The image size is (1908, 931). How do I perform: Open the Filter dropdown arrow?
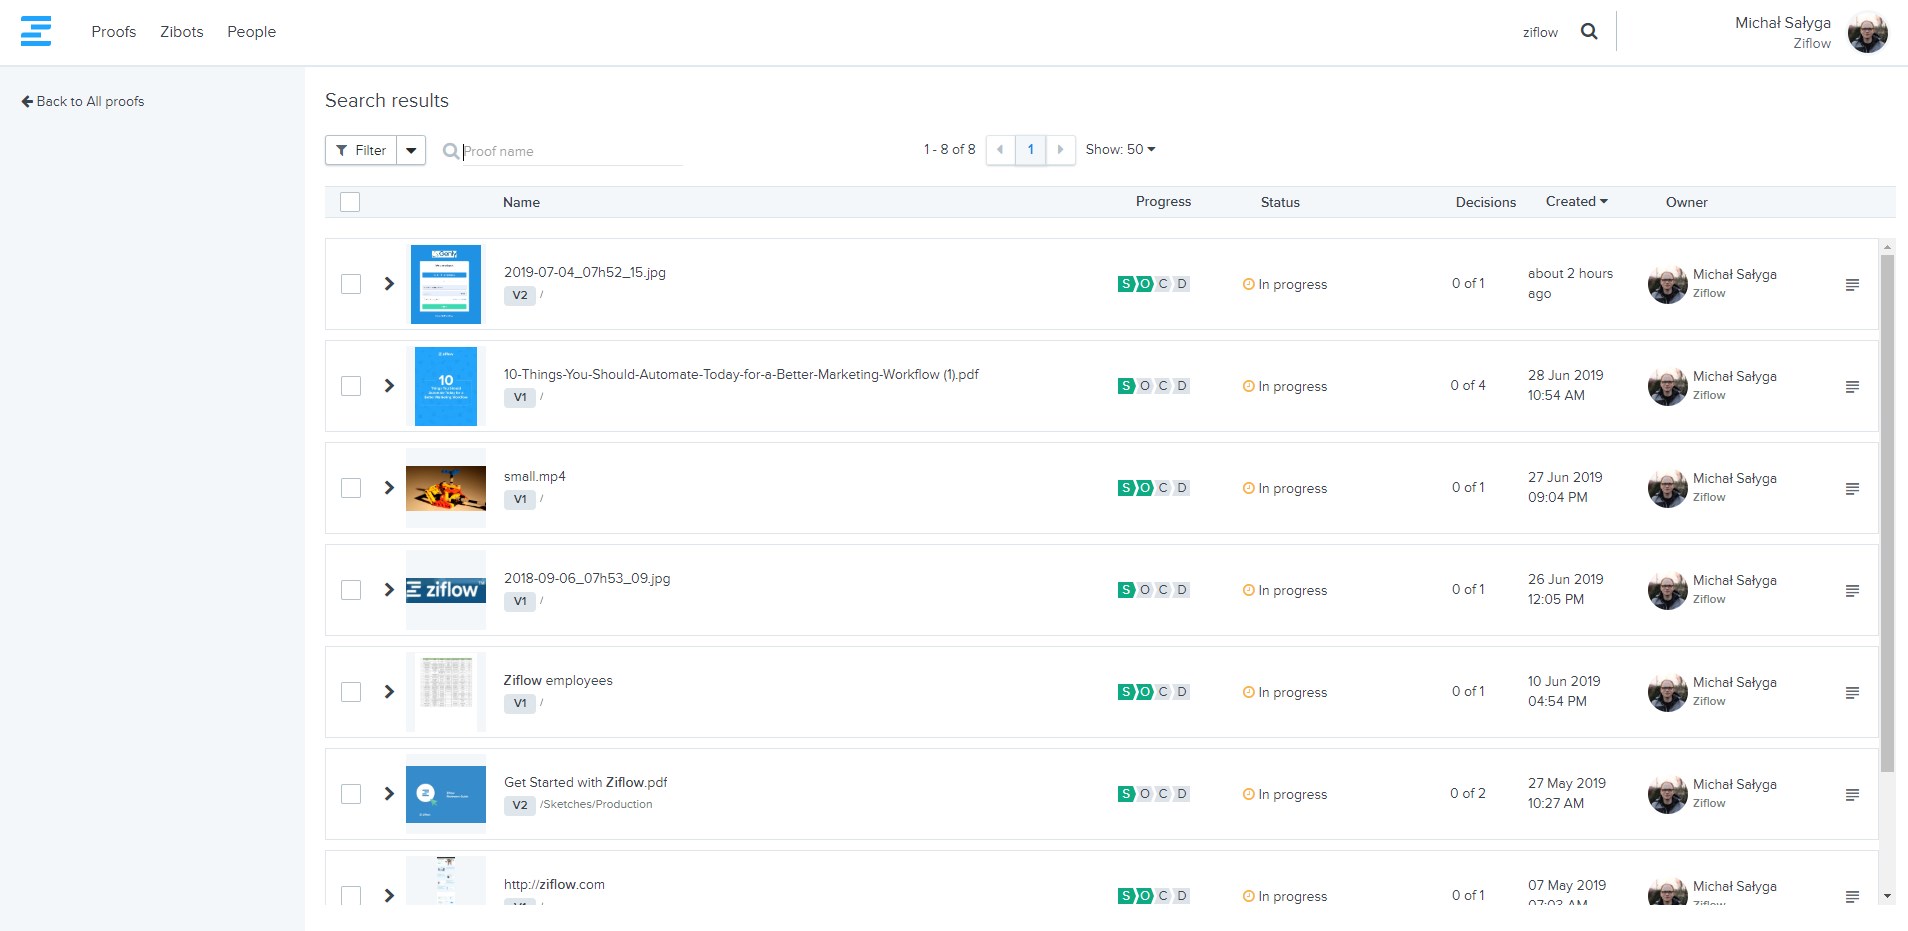point(411,150)
